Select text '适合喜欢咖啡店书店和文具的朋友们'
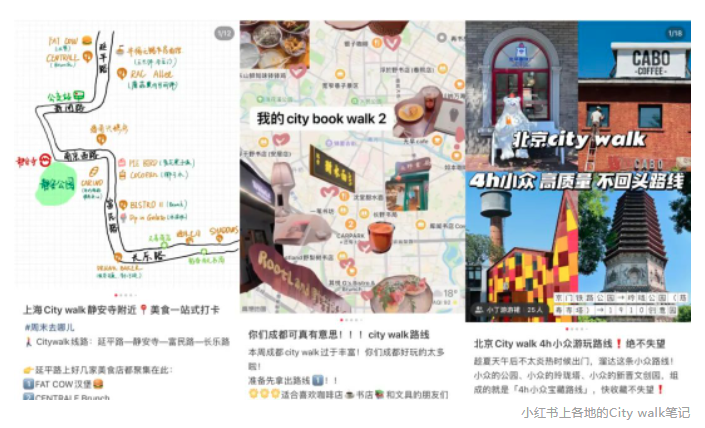This screenshot has width=705, height=428. (x=365, y=395)
